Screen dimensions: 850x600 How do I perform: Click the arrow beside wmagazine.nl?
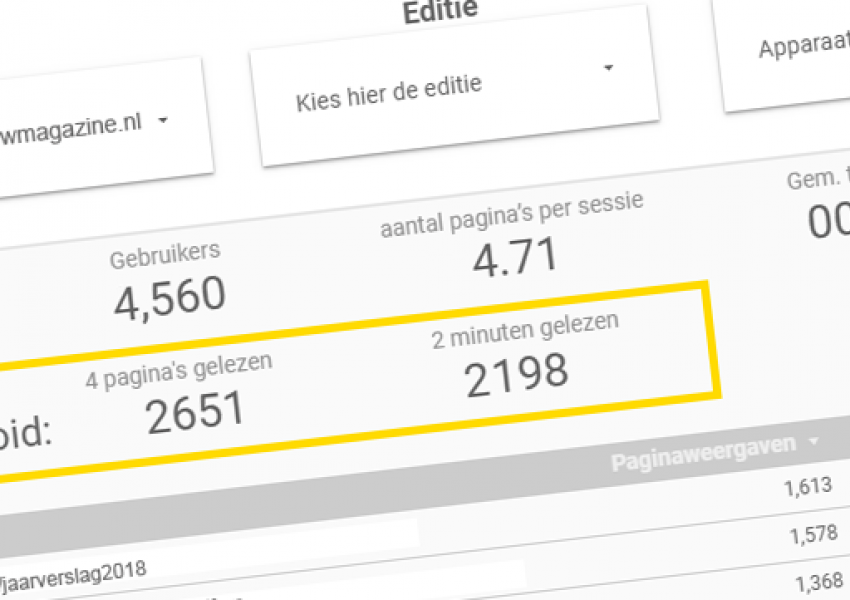(163, 121)
